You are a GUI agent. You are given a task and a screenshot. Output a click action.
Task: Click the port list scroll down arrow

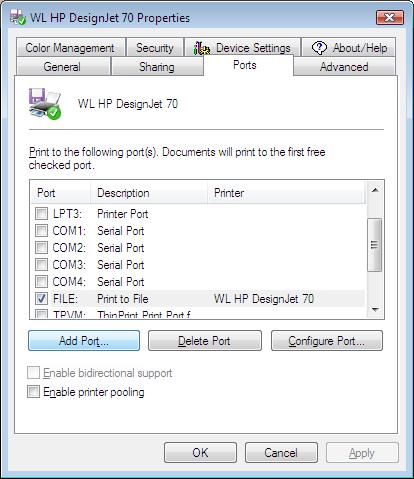coord(375,310)
